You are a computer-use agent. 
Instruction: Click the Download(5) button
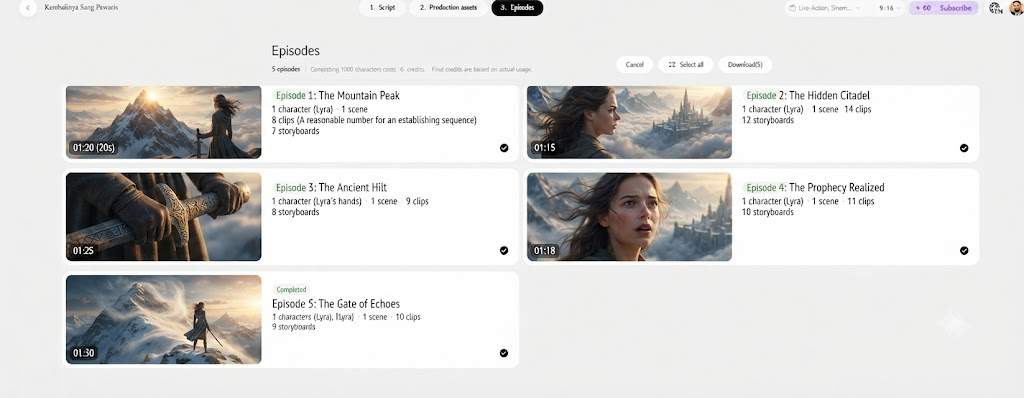click(x=745, y=65)
